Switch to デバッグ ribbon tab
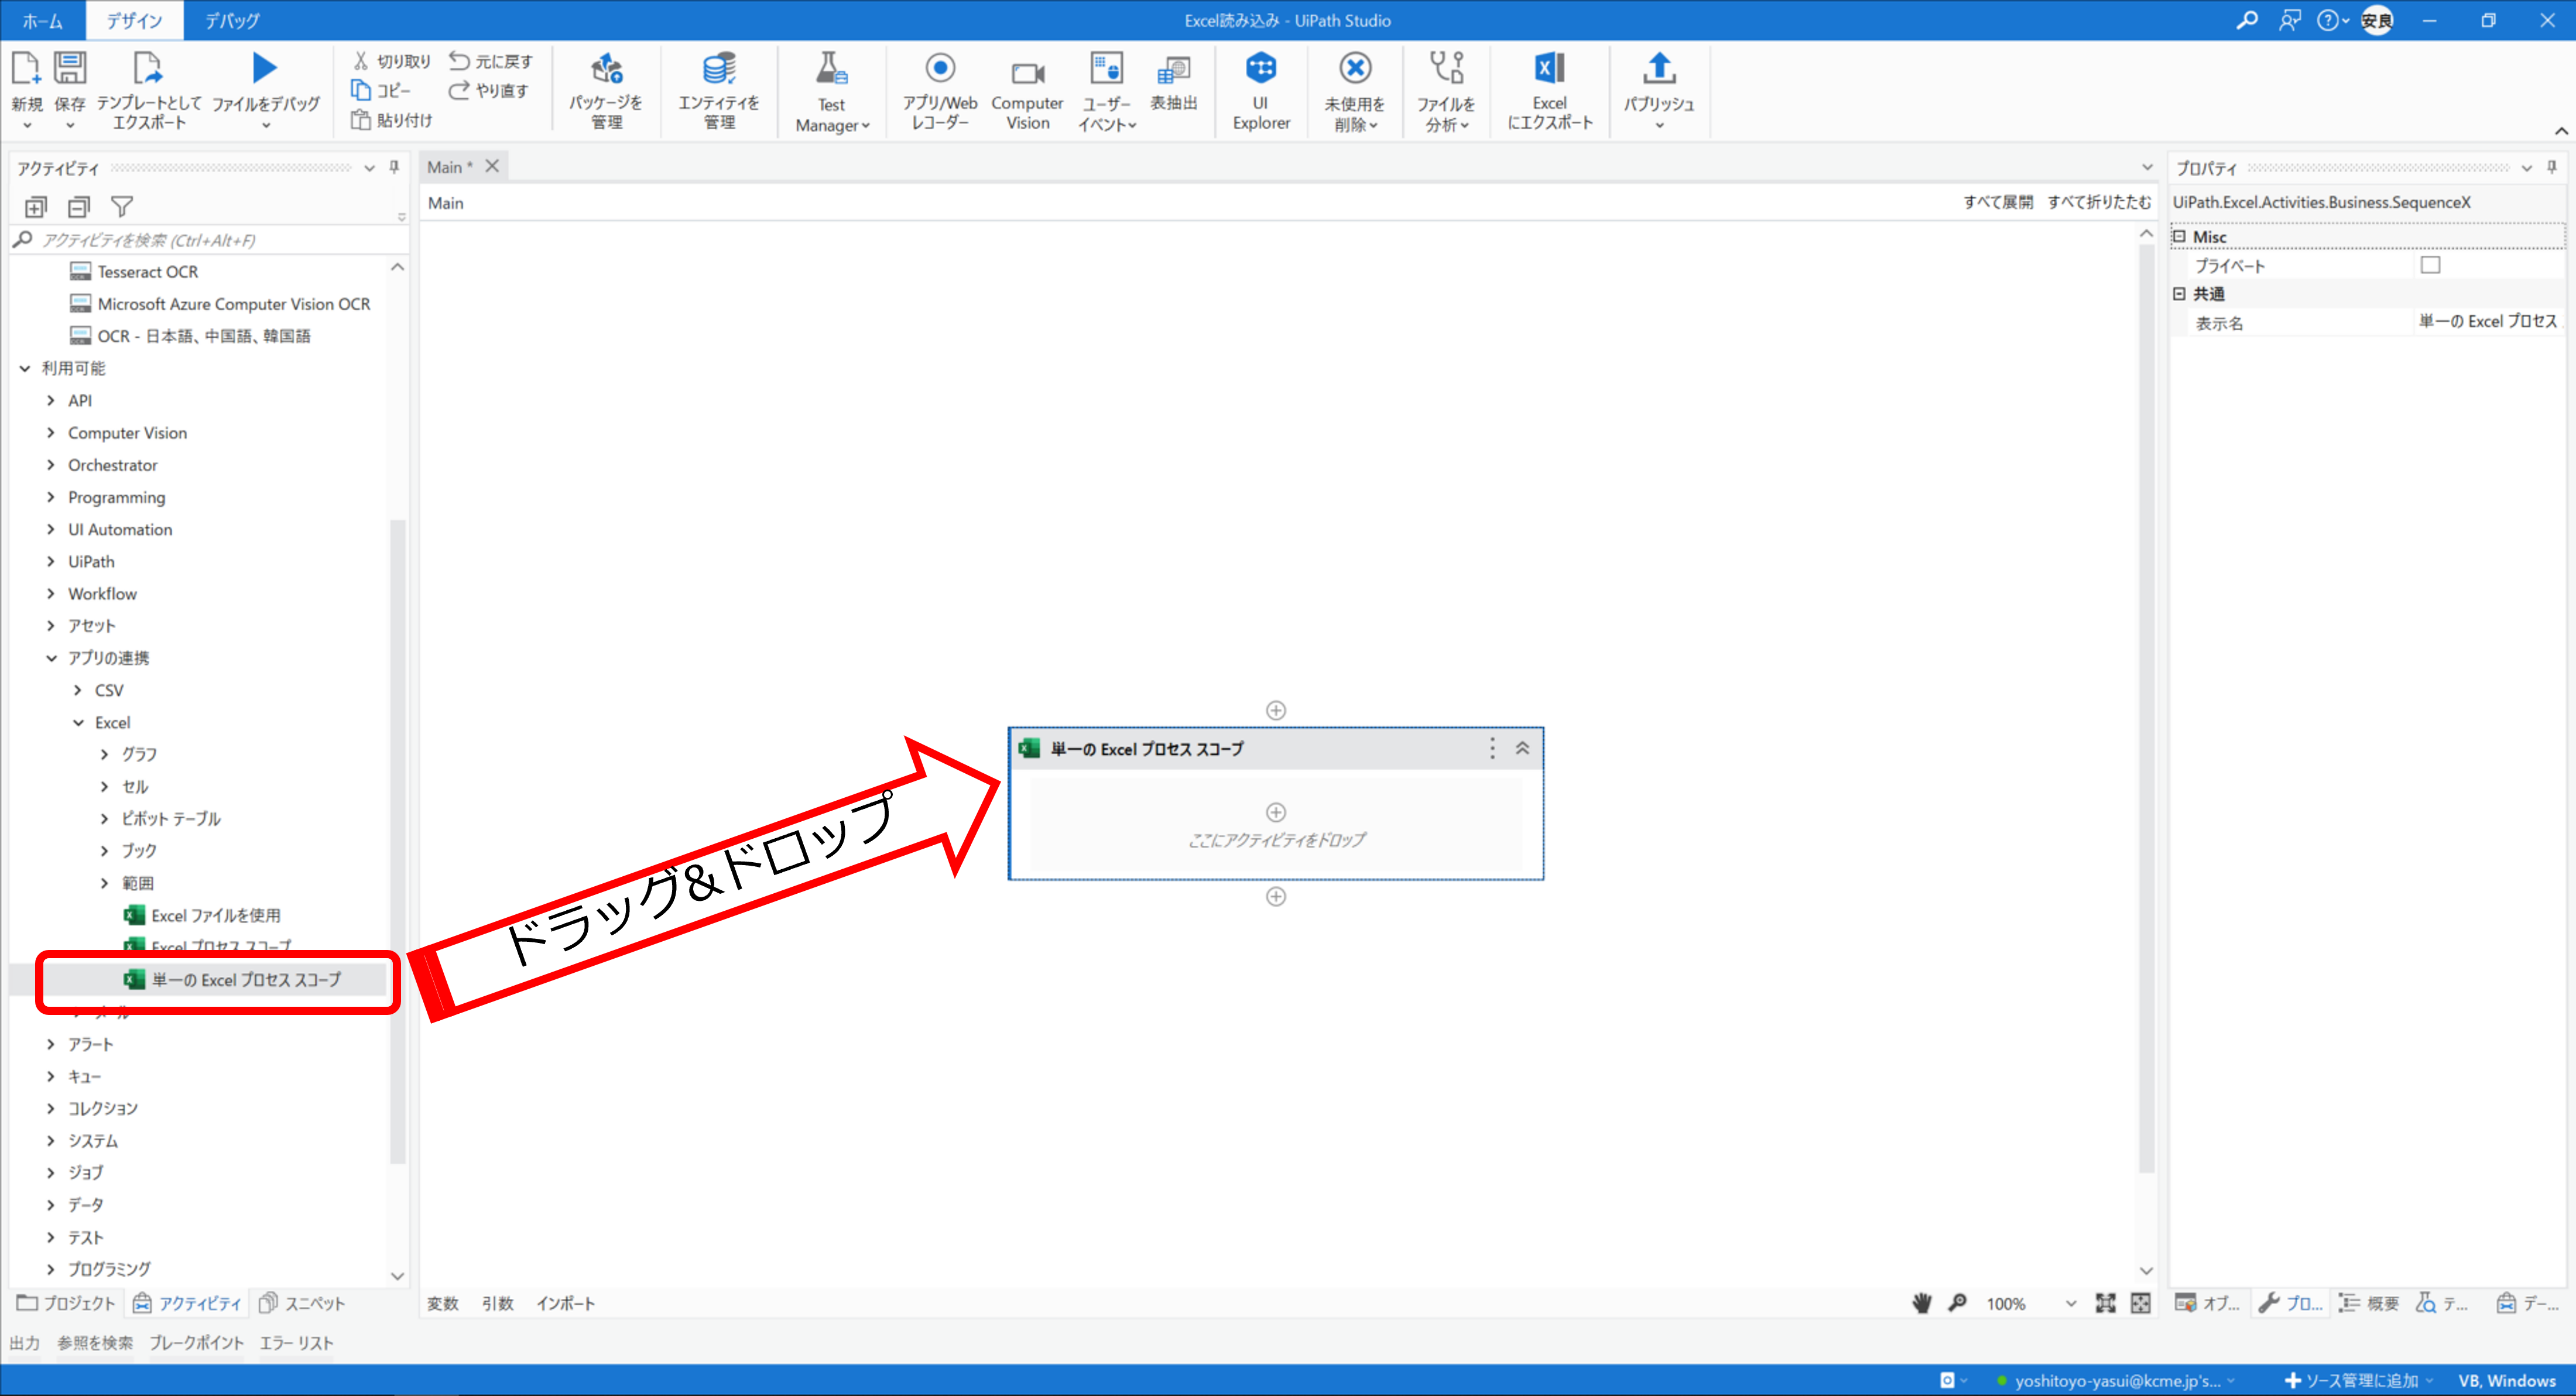This screenshot has height=1396, width=2576. coord(232,20)
